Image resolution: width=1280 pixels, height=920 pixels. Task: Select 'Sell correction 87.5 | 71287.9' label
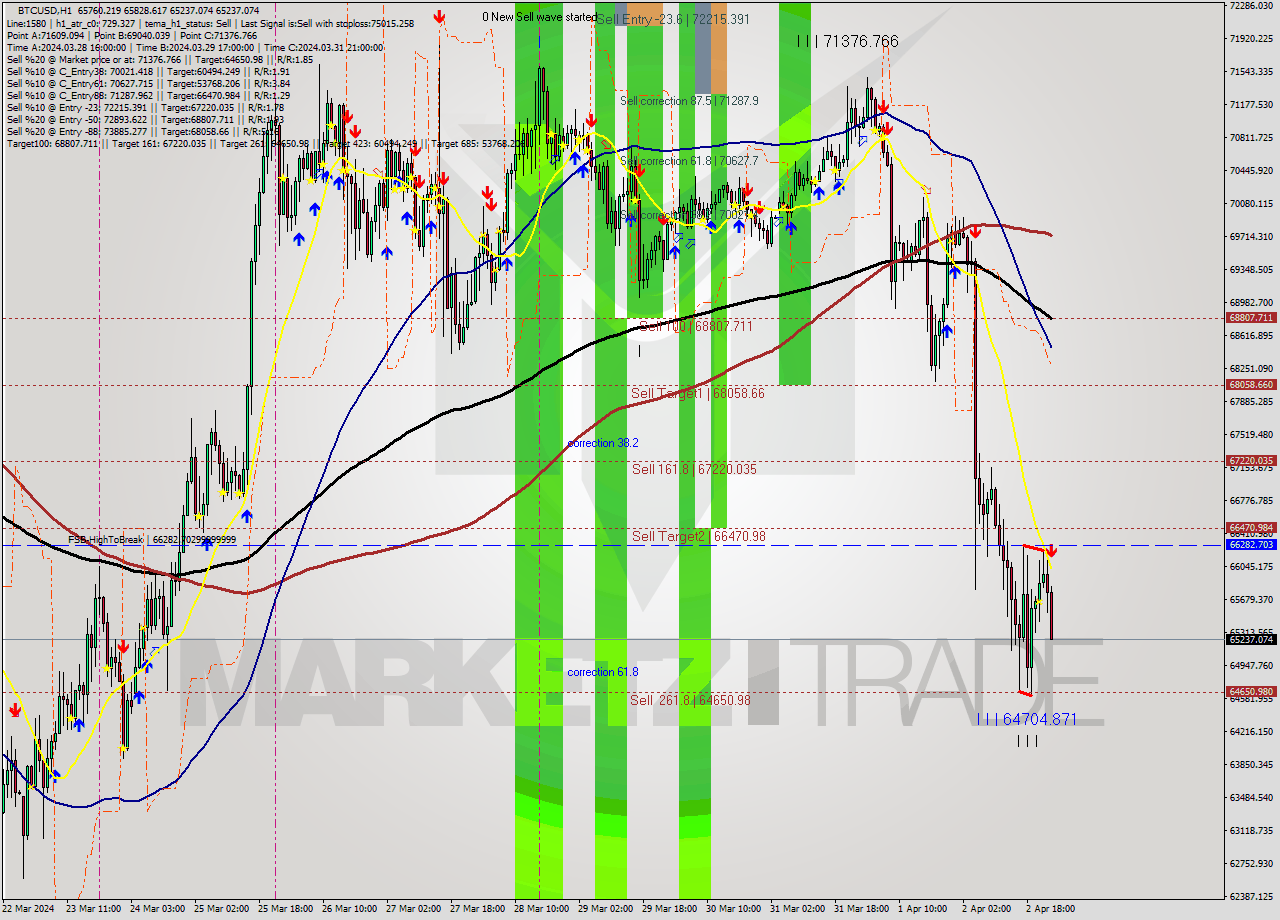pyautogui.click(x=689, y=101)
